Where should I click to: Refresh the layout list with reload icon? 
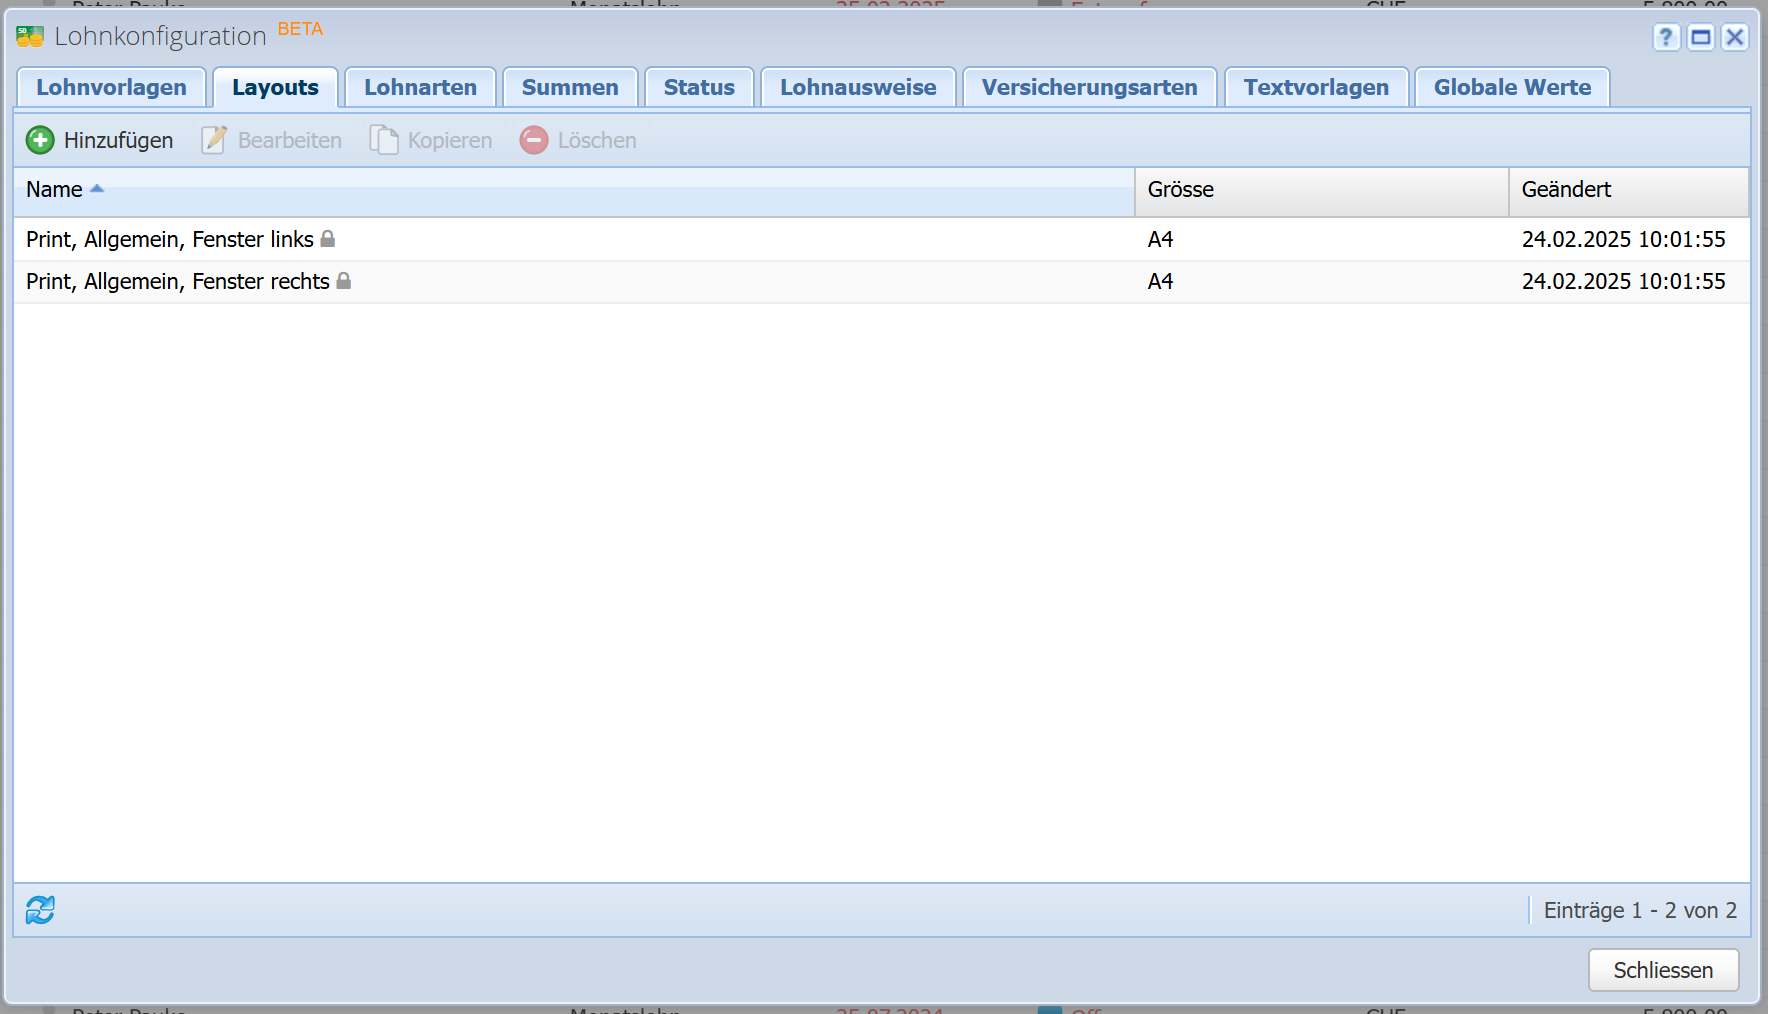(x=40, y=910)
